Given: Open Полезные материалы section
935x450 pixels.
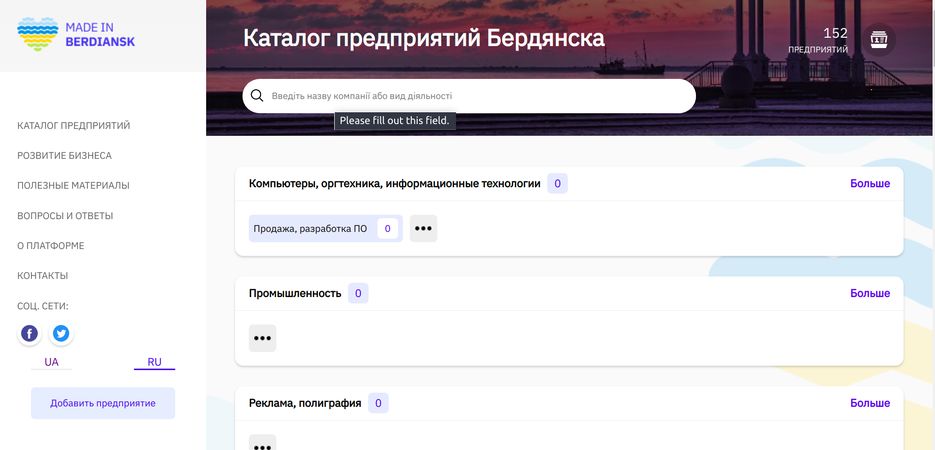Looking at the screenshot, I should tap(73, 186).
